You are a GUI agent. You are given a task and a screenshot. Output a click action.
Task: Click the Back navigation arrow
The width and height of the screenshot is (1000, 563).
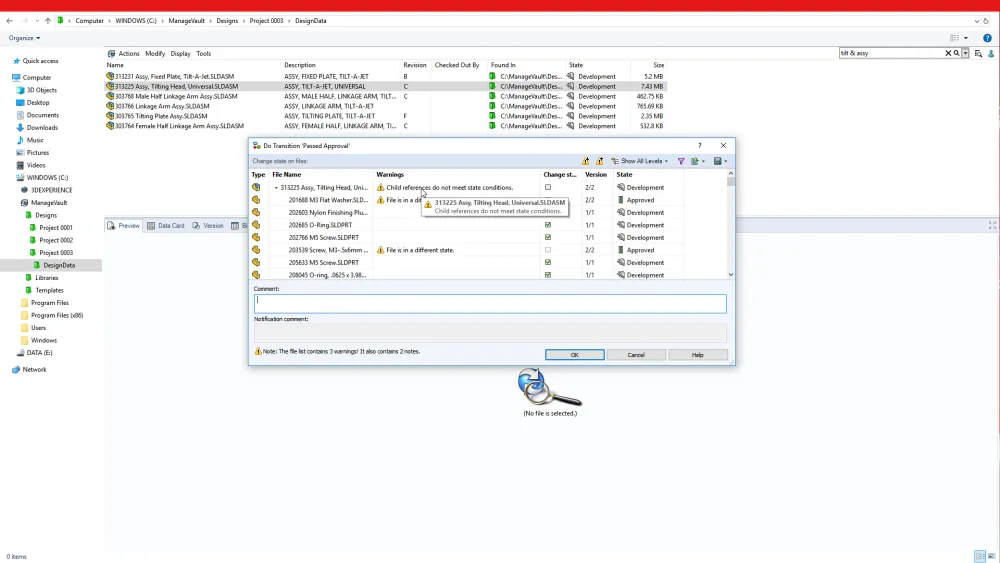[10, 21]
